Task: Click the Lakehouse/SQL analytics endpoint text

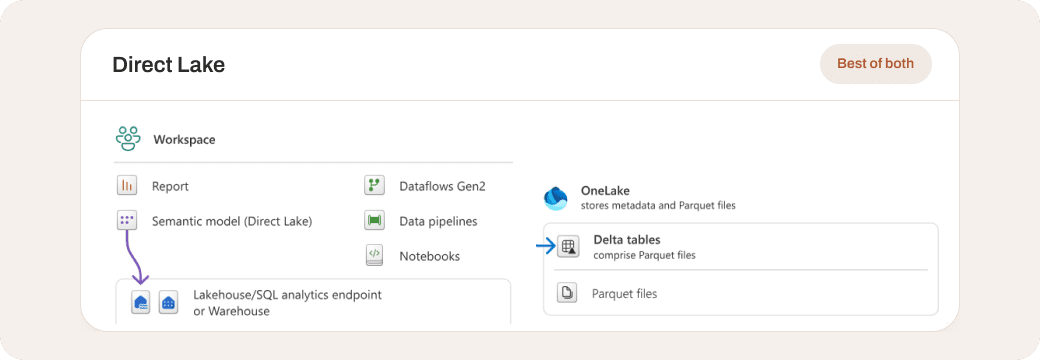Action: tap(288, 294)
